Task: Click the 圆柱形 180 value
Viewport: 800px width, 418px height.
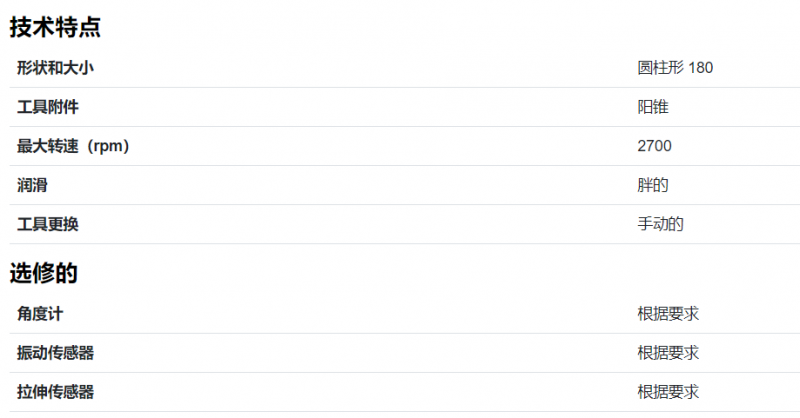Action: (675, 67)
